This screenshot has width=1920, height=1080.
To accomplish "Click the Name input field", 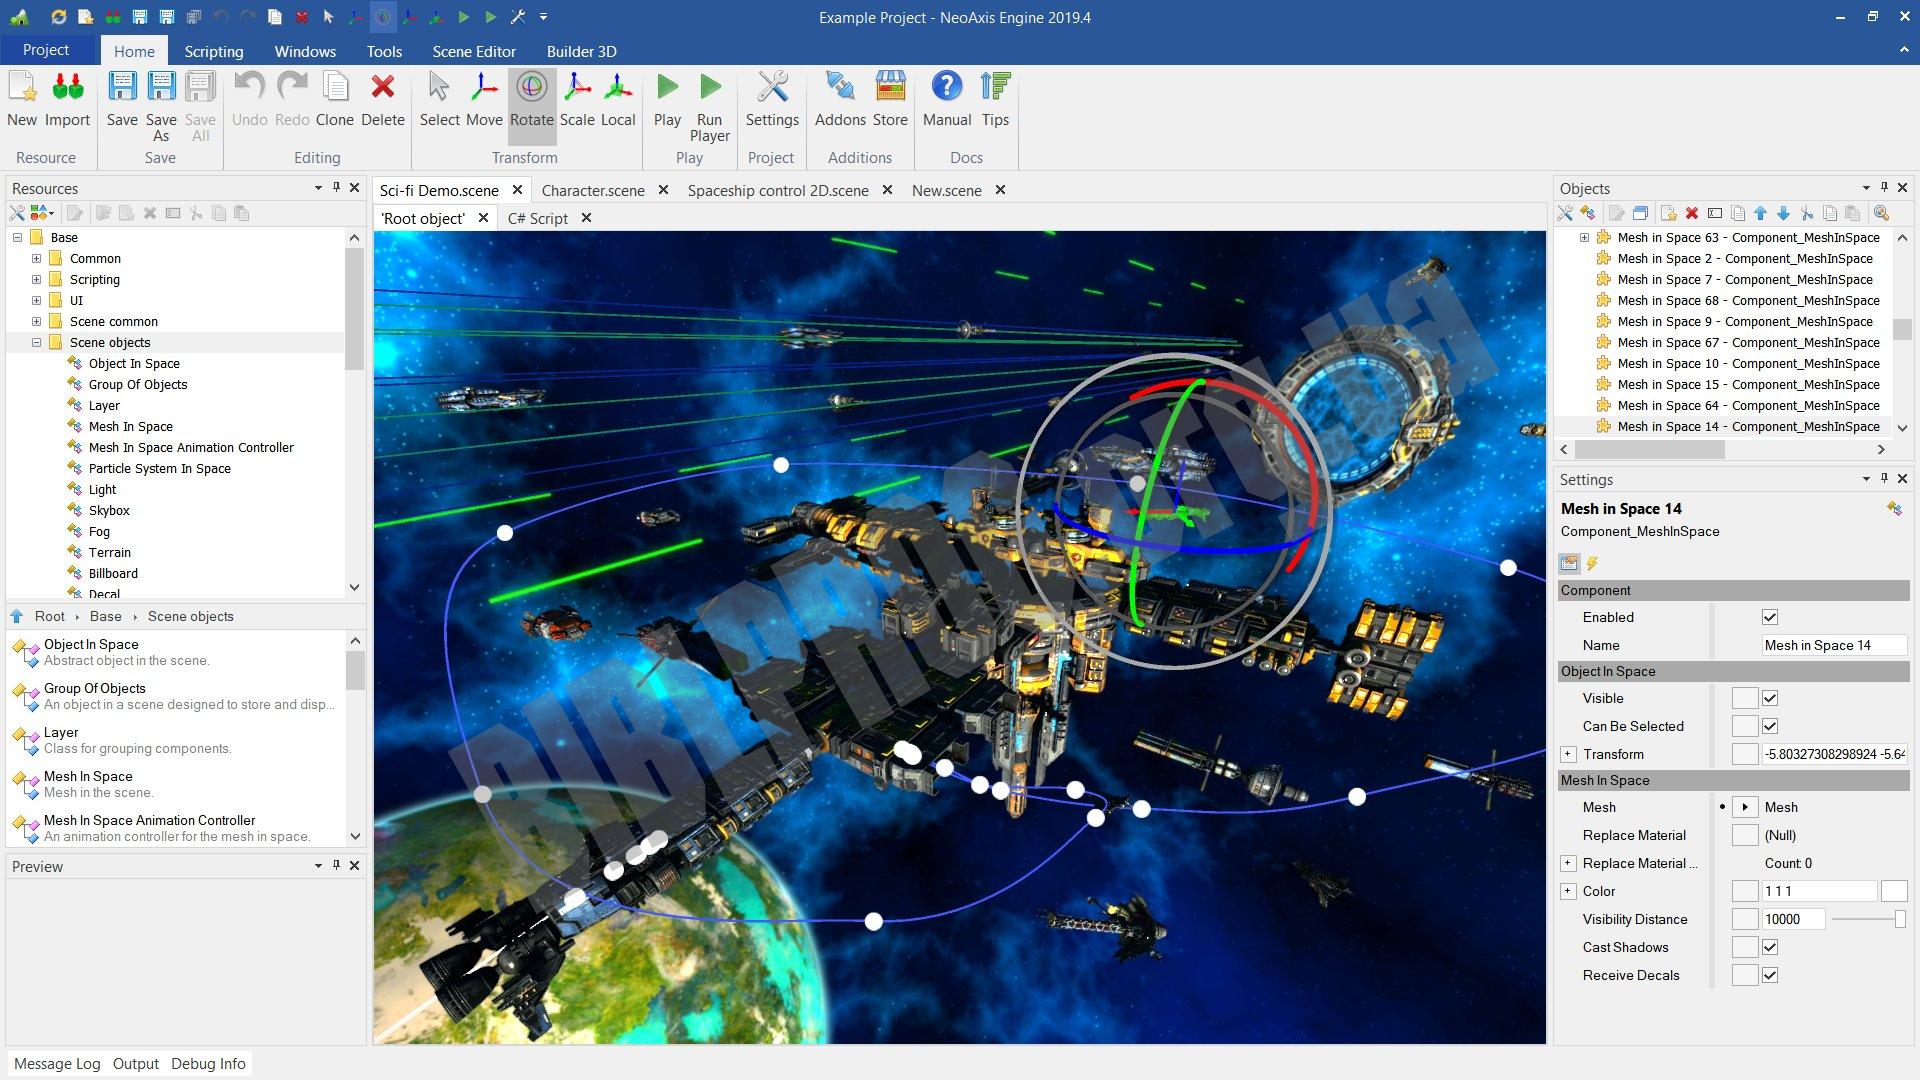I will (1834, 645).
